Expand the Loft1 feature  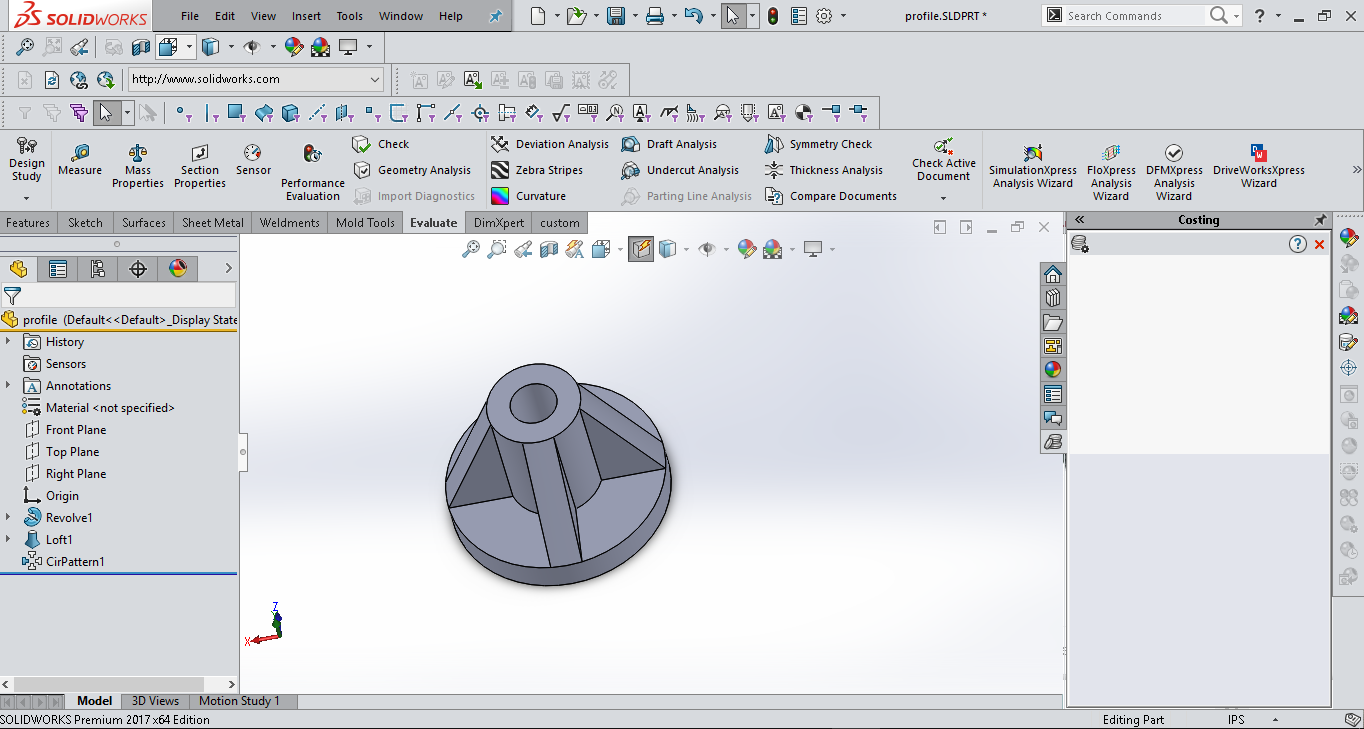8,540
